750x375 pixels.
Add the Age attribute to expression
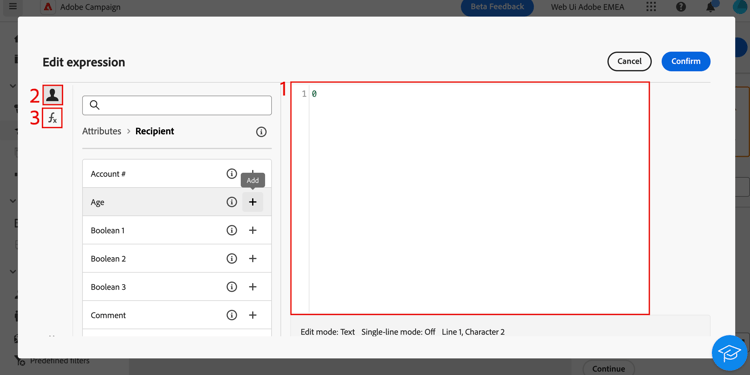[x=253, y=202]
